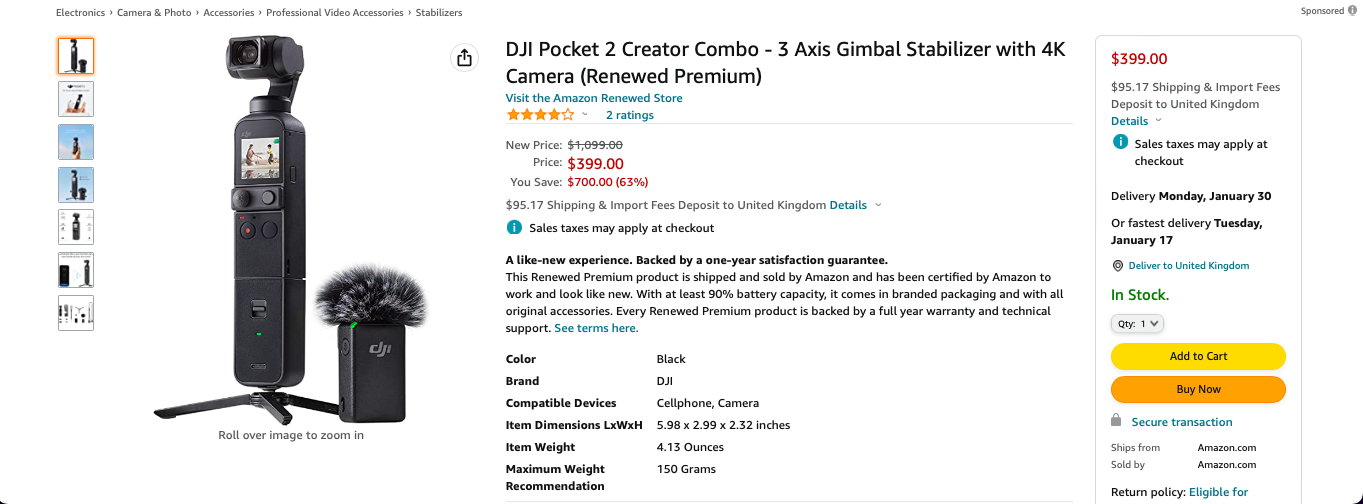Open the Qty quantity dropdown
This screenshot has height=504, width=1363.
click(1137, 323)
